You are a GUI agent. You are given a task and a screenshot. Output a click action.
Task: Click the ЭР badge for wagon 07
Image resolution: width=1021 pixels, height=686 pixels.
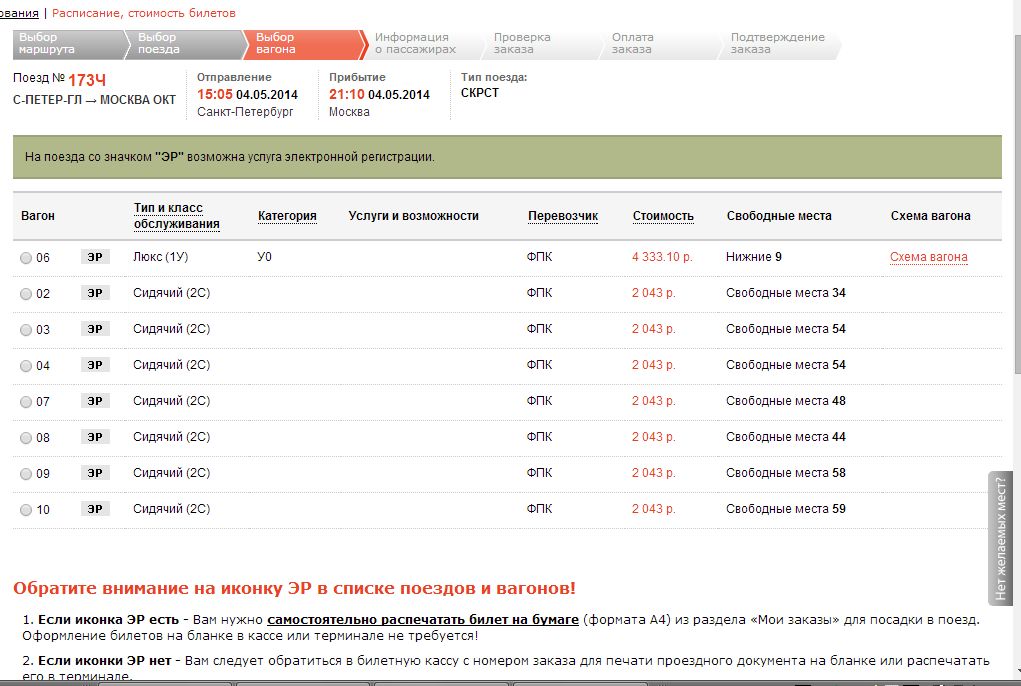tap(95, 401)
